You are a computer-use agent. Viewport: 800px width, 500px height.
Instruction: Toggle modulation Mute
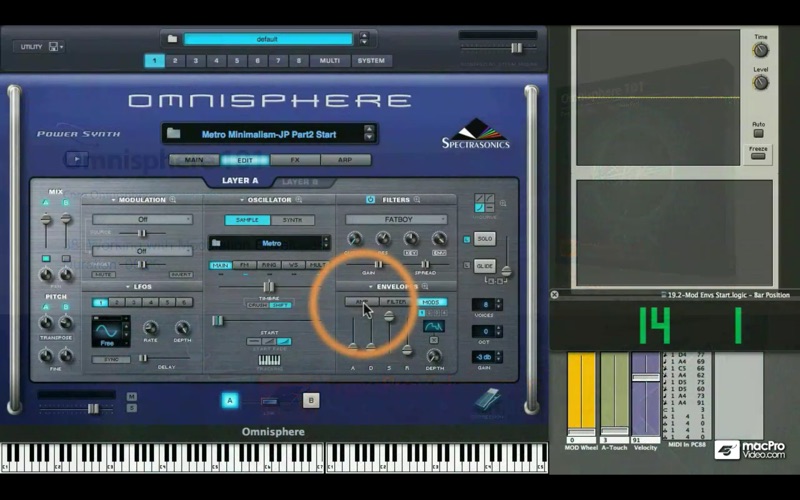(104, 274)
